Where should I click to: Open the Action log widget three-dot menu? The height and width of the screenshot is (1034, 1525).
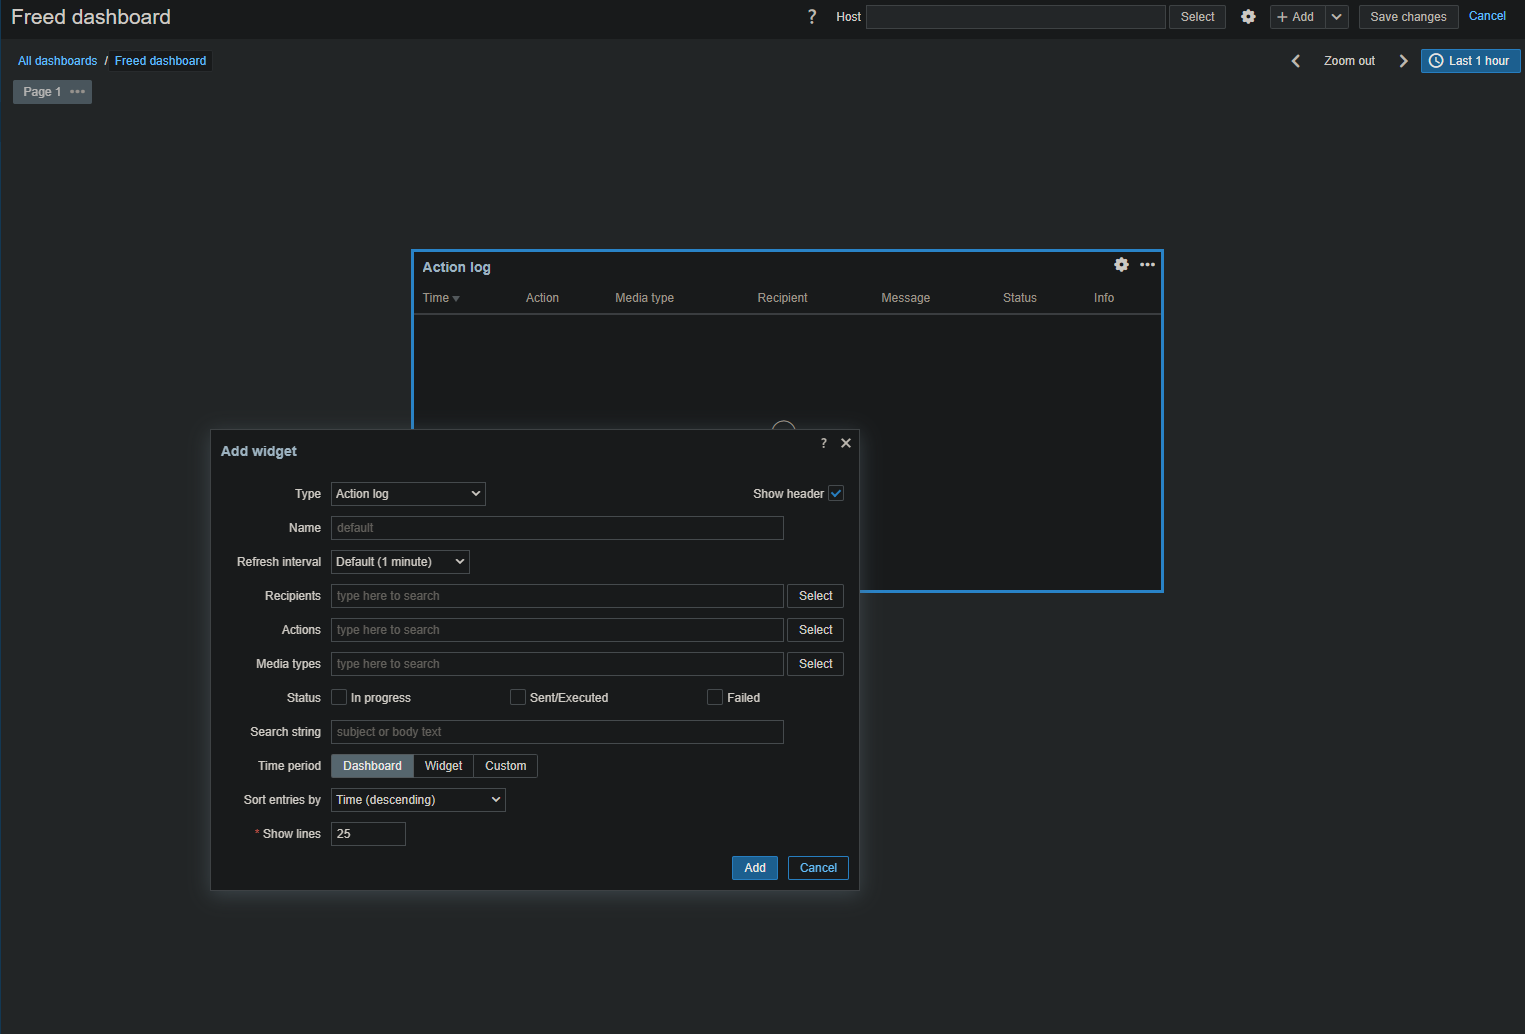click(x=1147, y=265)
